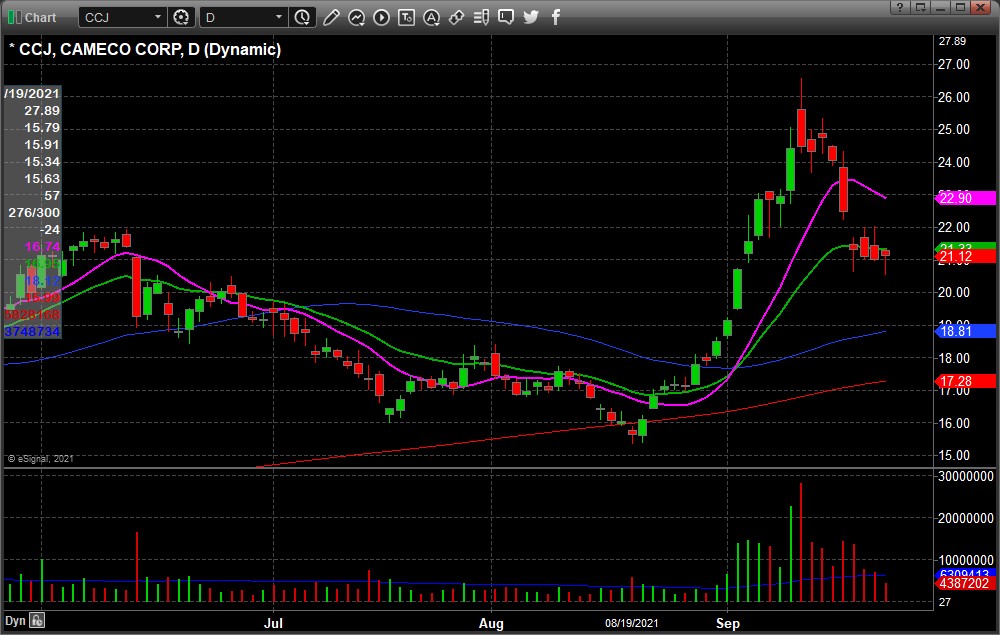Image resolution: width=1000 pixels, height=635 pixels.
Task: Click the 26.00 price axis label
Action: (x=953, y=97)
